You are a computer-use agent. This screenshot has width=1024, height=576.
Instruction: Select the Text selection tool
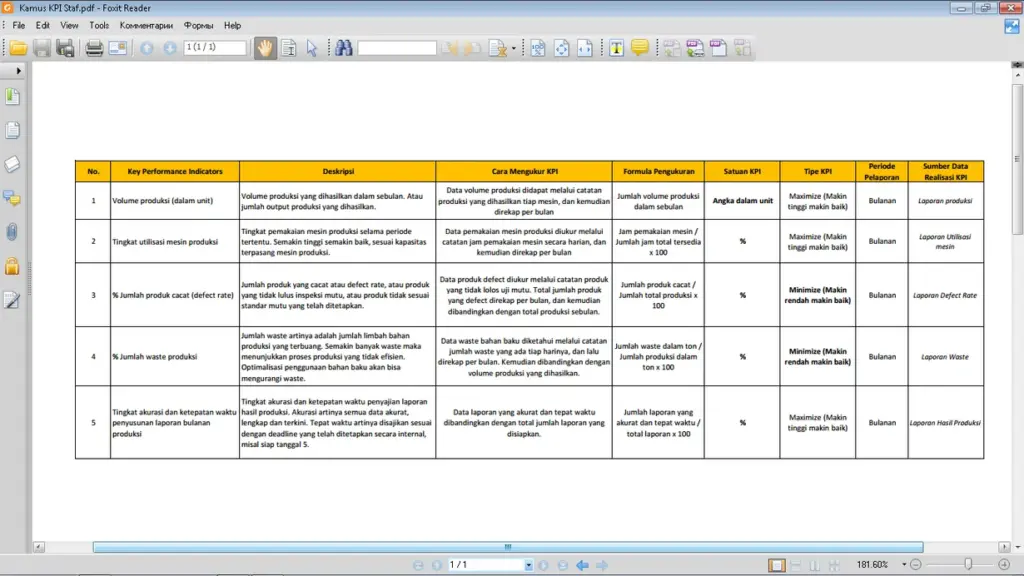pos(289,48)
